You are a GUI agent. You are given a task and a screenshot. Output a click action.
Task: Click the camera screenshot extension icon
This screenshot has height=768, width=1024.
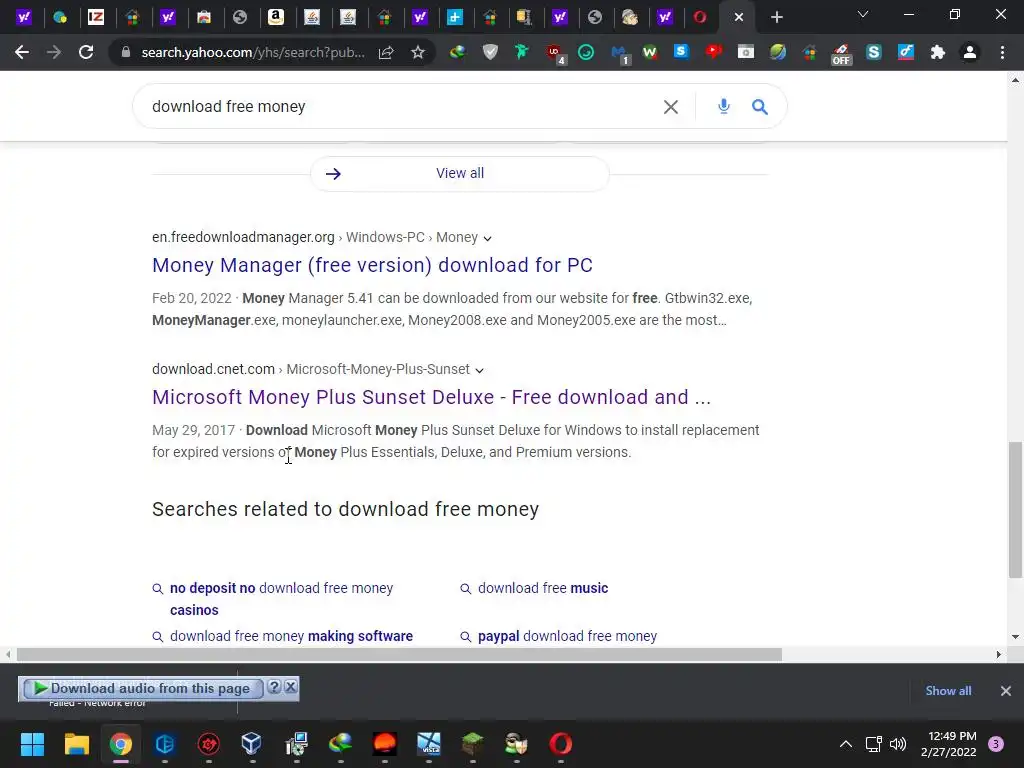click(x=746, y=52)
